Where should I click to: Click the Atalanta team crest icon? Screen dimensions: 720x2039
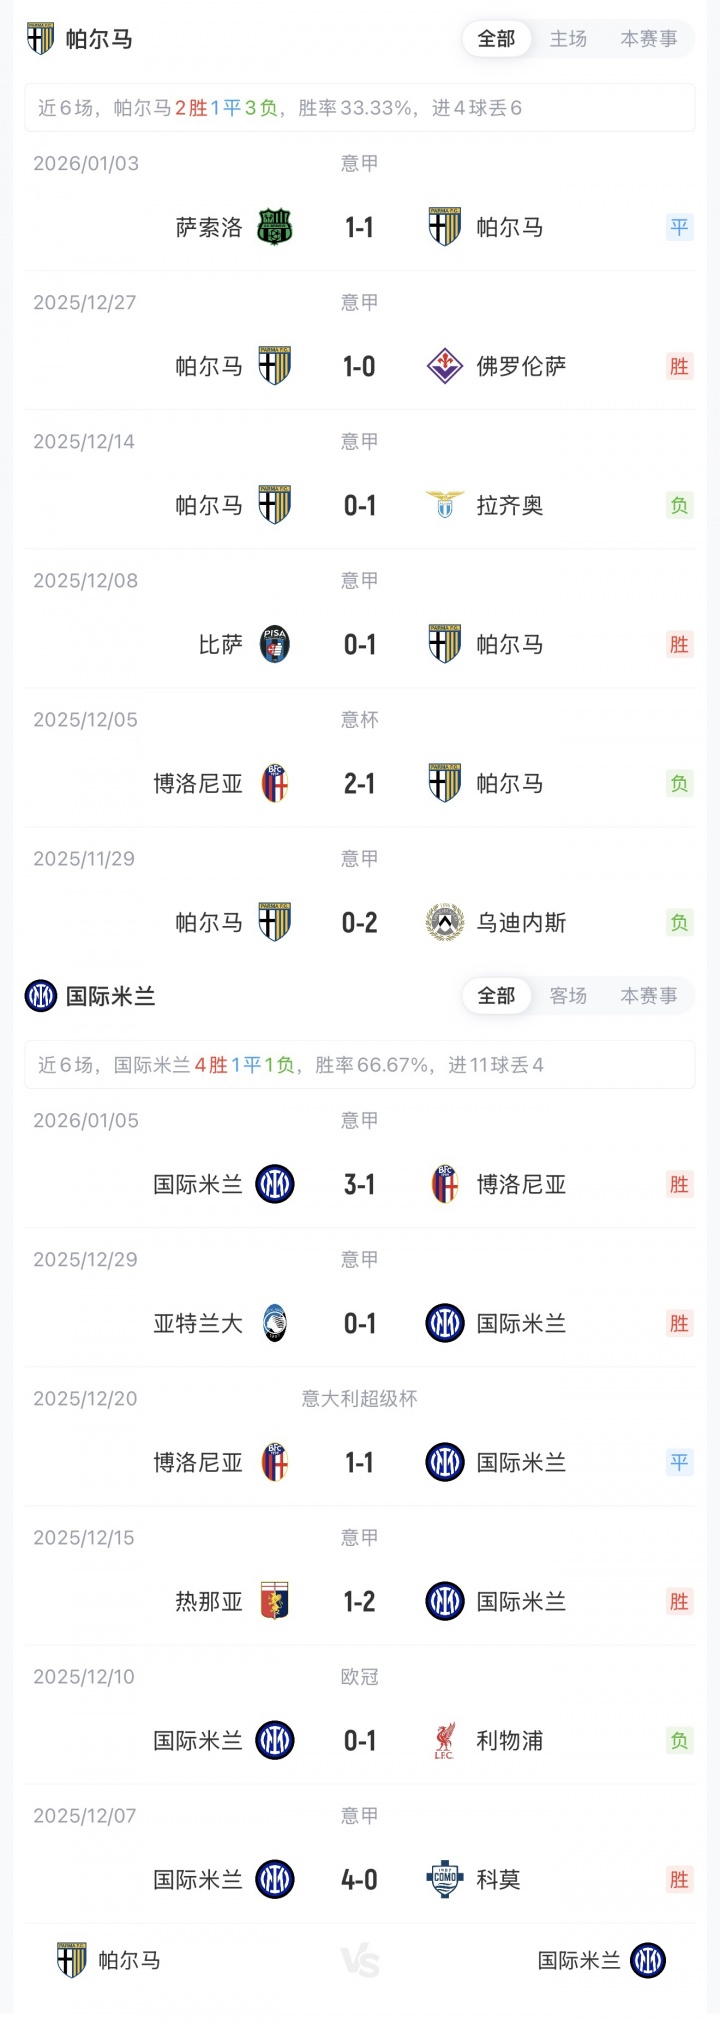point(275,1323)
